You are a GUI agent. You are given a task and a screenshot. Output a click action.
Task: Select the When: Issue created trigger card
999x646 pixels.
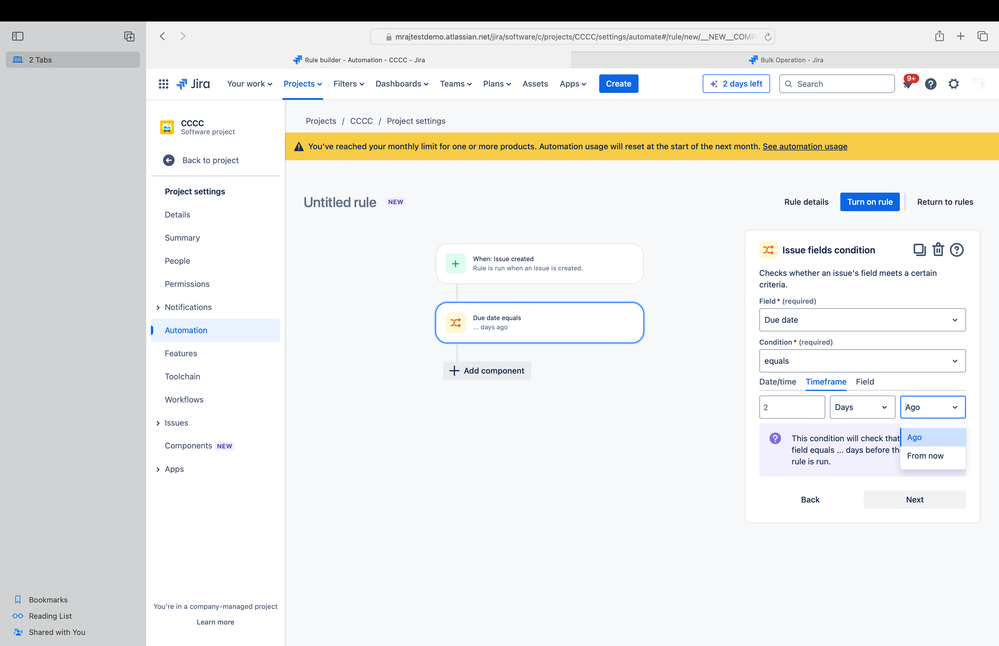pyautogui.click(x=540, y=263)
